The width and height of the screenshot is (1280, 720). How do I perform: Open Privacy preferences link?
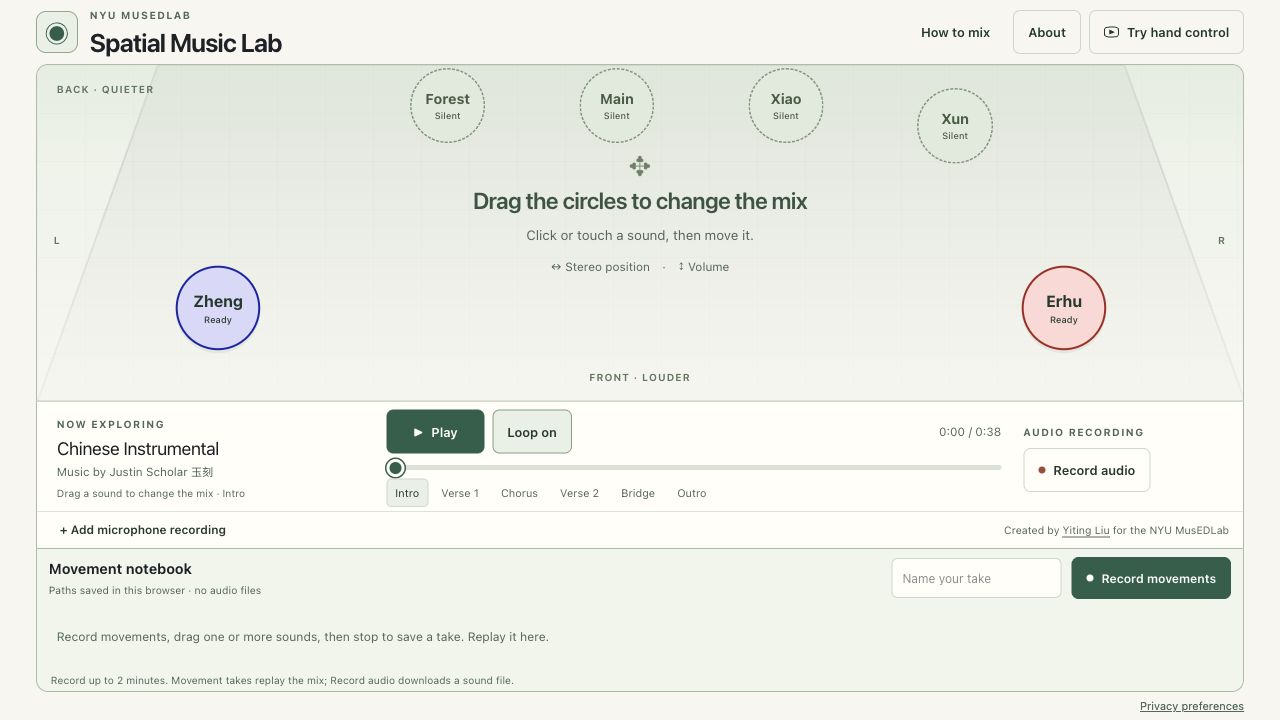coord(1192,706)
